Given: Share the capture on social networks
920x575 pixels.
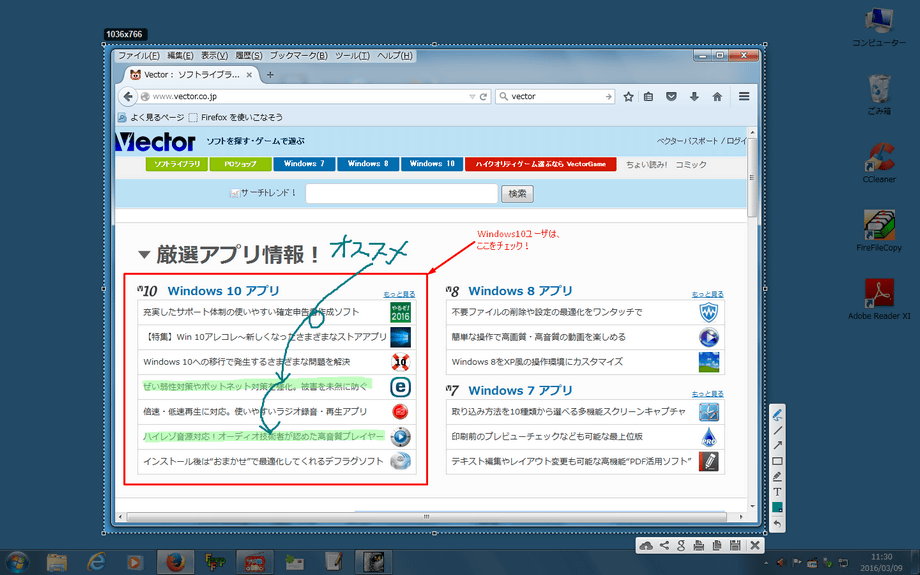Looking at the screenshot, I should pyautogui.click(x=664, y=546).
